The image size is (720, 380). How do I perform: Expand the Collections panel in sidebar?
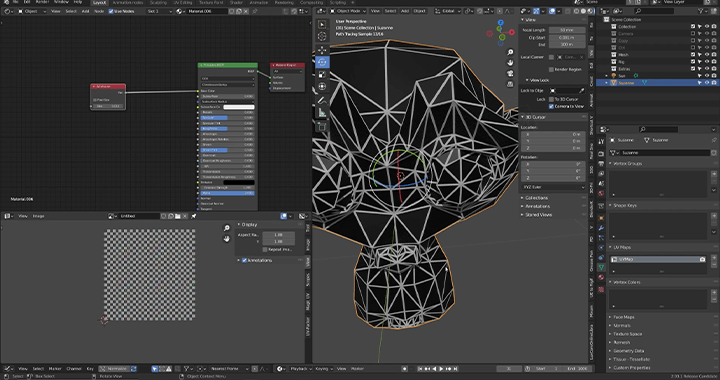click(x=536, y=198)
